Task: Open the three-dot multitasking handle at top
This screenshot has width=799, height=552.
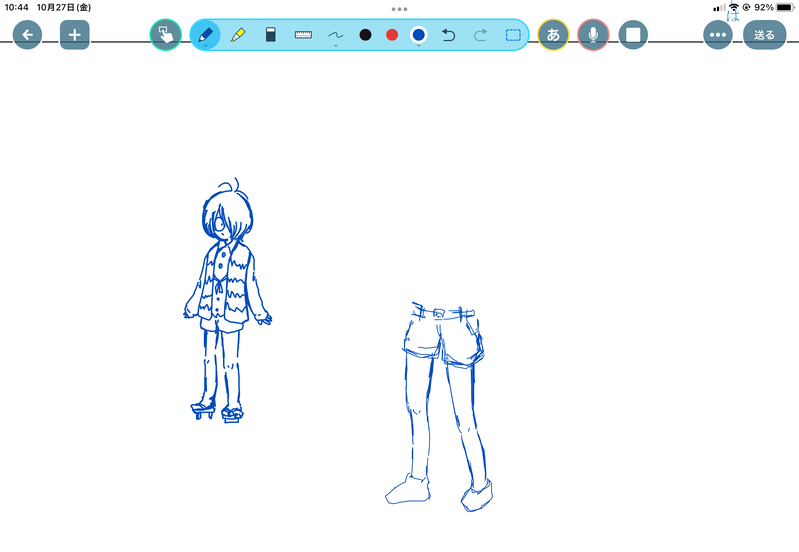Action: [400, 9]
